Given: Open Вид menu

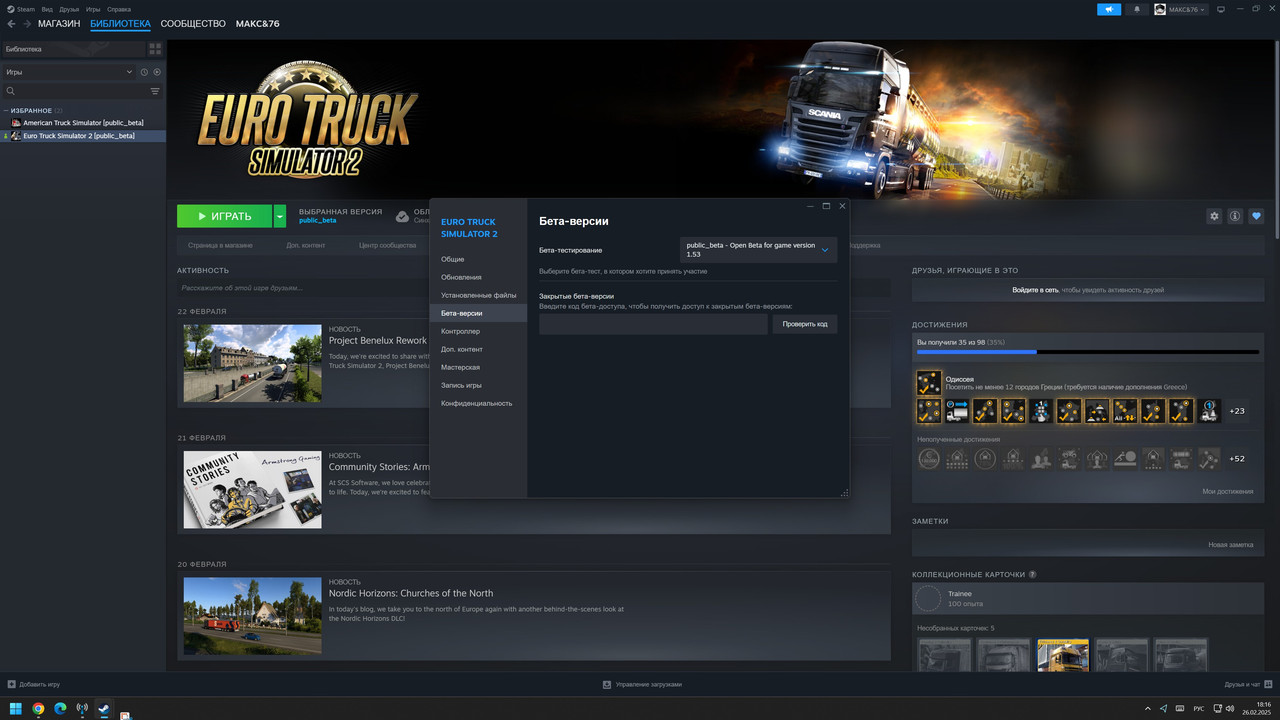Looking at the screenshot, I should (47, 9).
